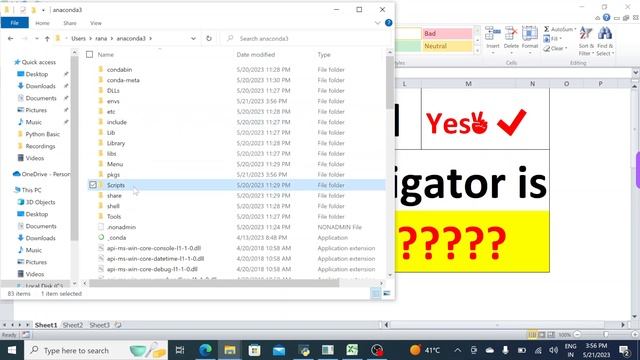Open Task View on taskbar

pyautogui.click(x=180, y=350)
